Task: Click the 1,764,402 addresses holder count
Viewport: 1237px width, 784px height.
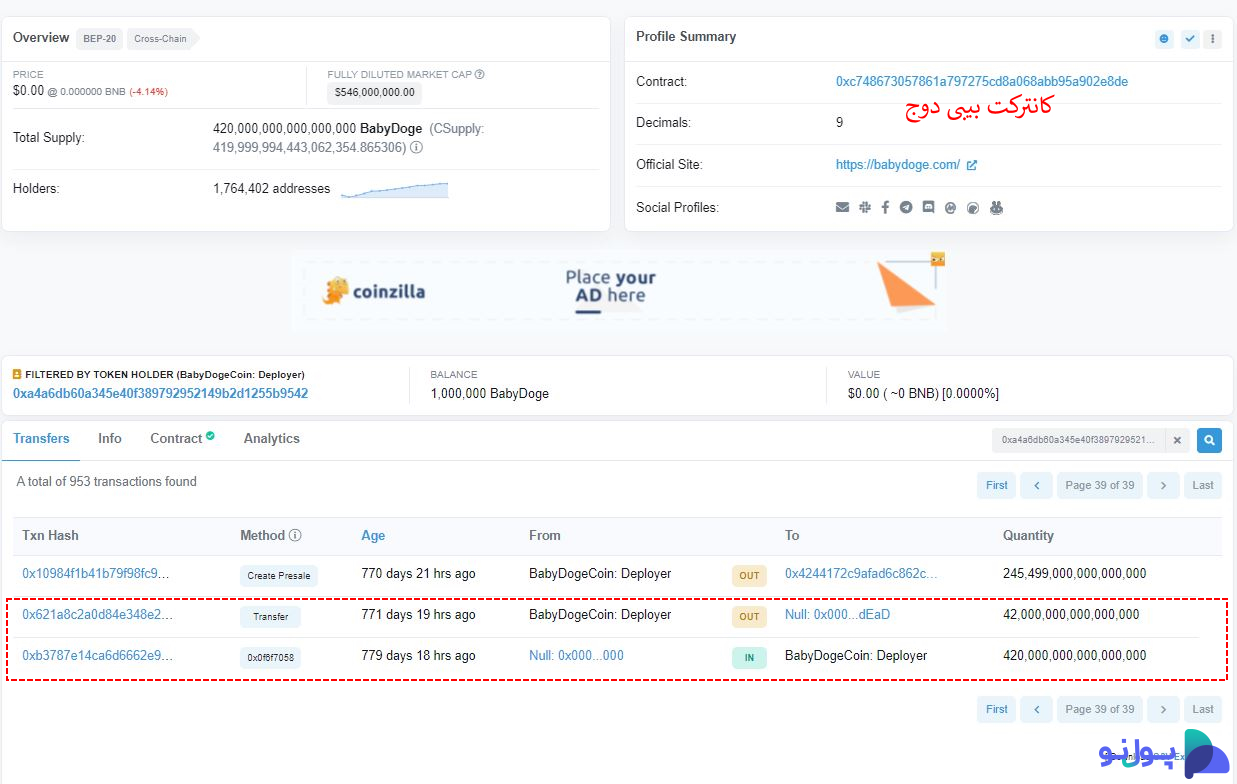Action: 272,188
